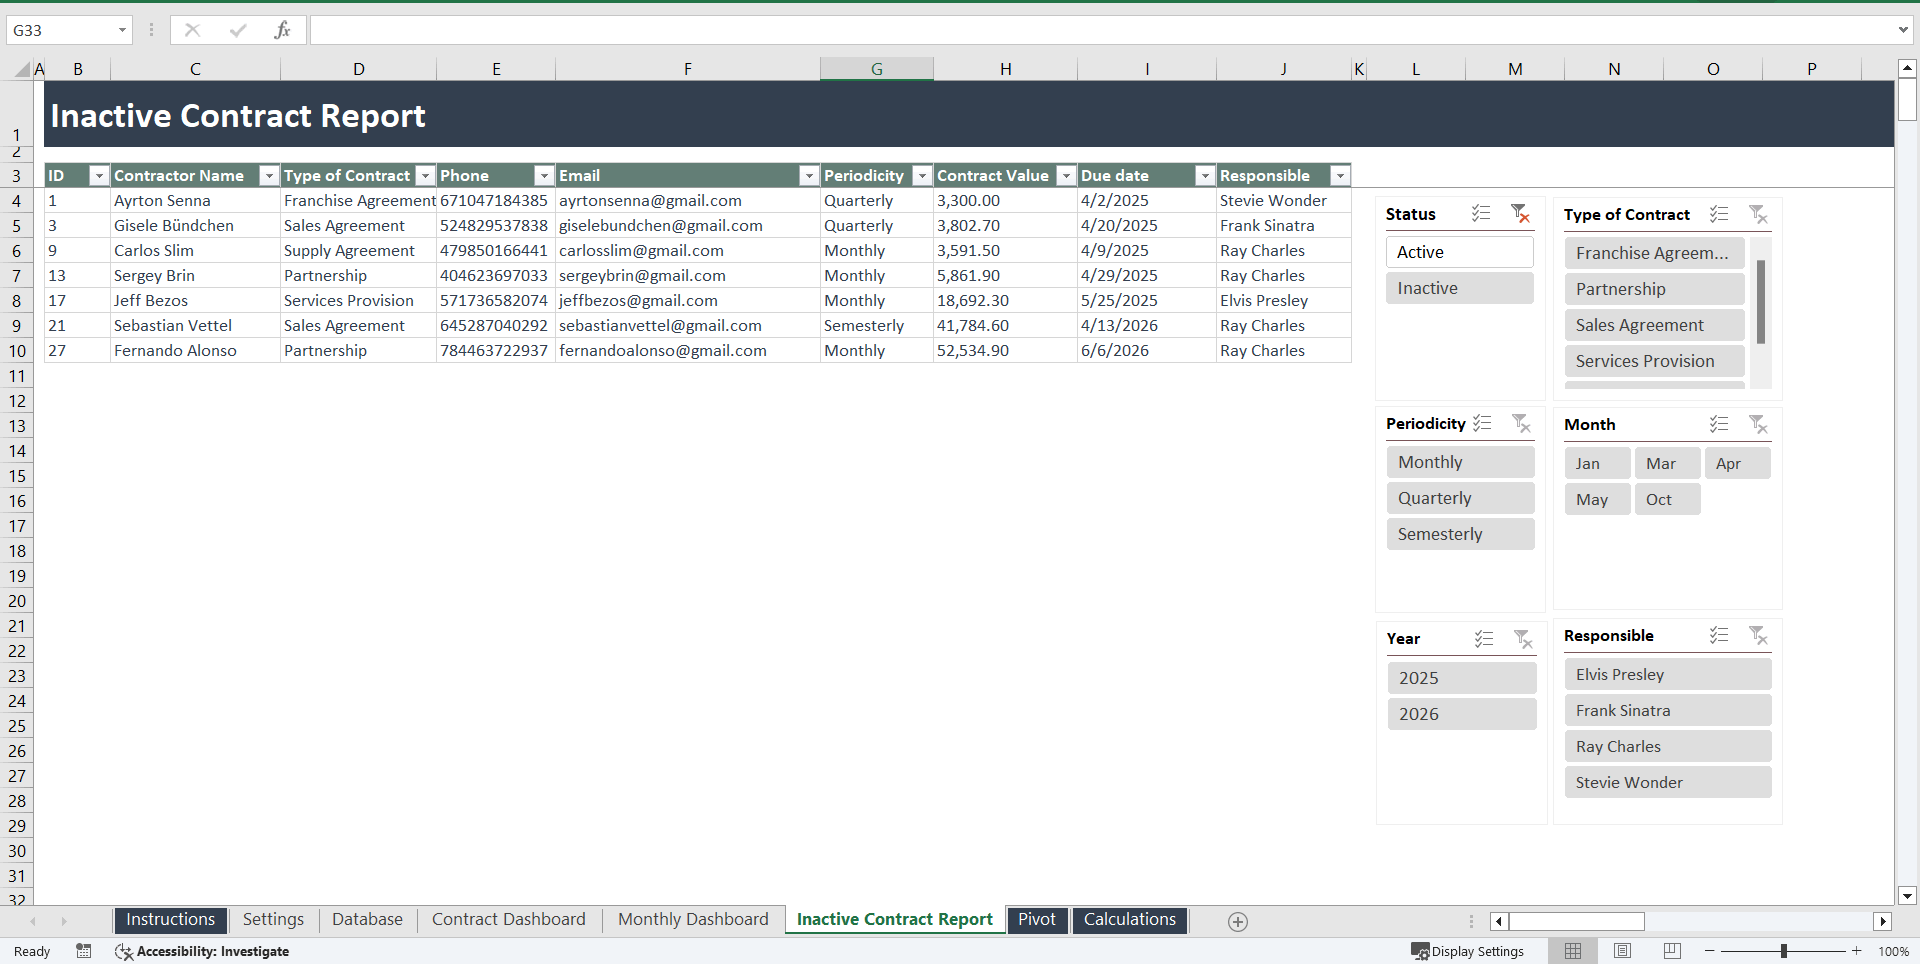The width and height of the screenshot is (1920, 966).
Task: Open the Name Box dropdown arrow
Action: coord(122,30)
